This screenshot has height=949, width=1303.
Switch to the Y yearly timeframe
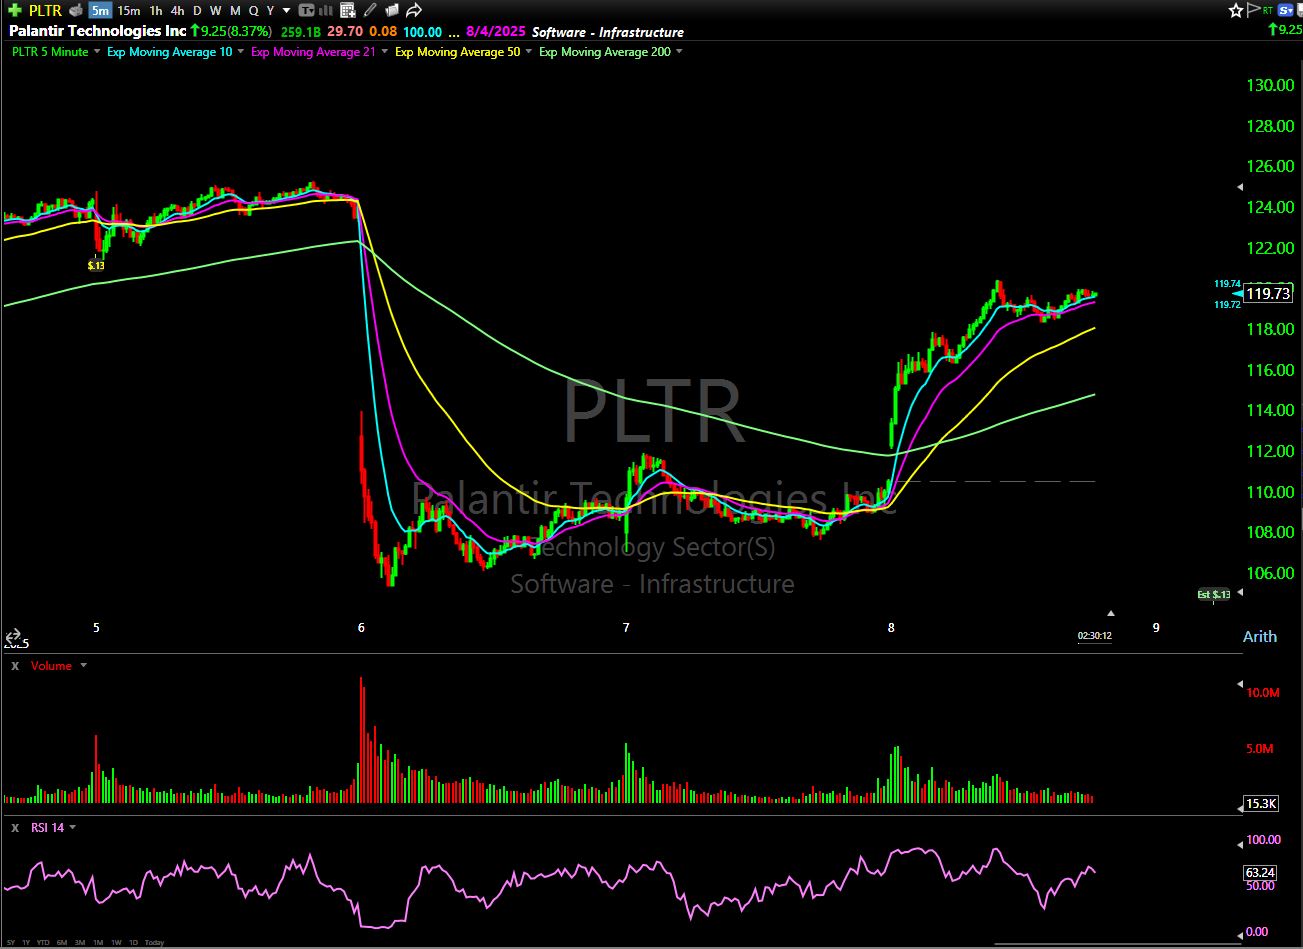tap(270, 10)
